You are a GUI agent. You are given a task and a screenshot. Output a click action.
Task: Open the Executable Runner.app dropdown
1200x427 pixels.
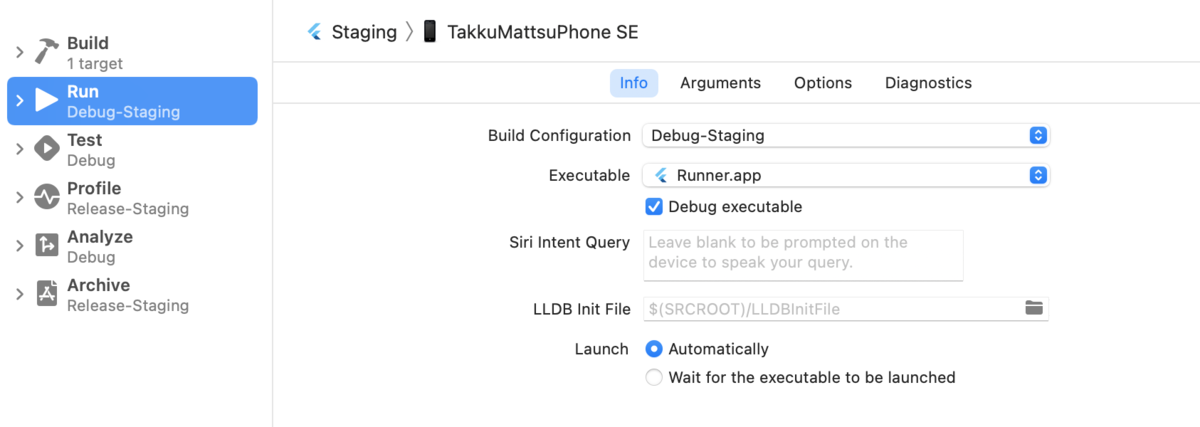pos(845,176)
